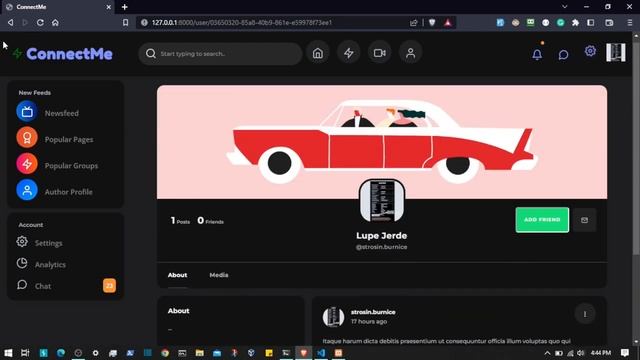Open the home icon in top navigation

[318, 53]
